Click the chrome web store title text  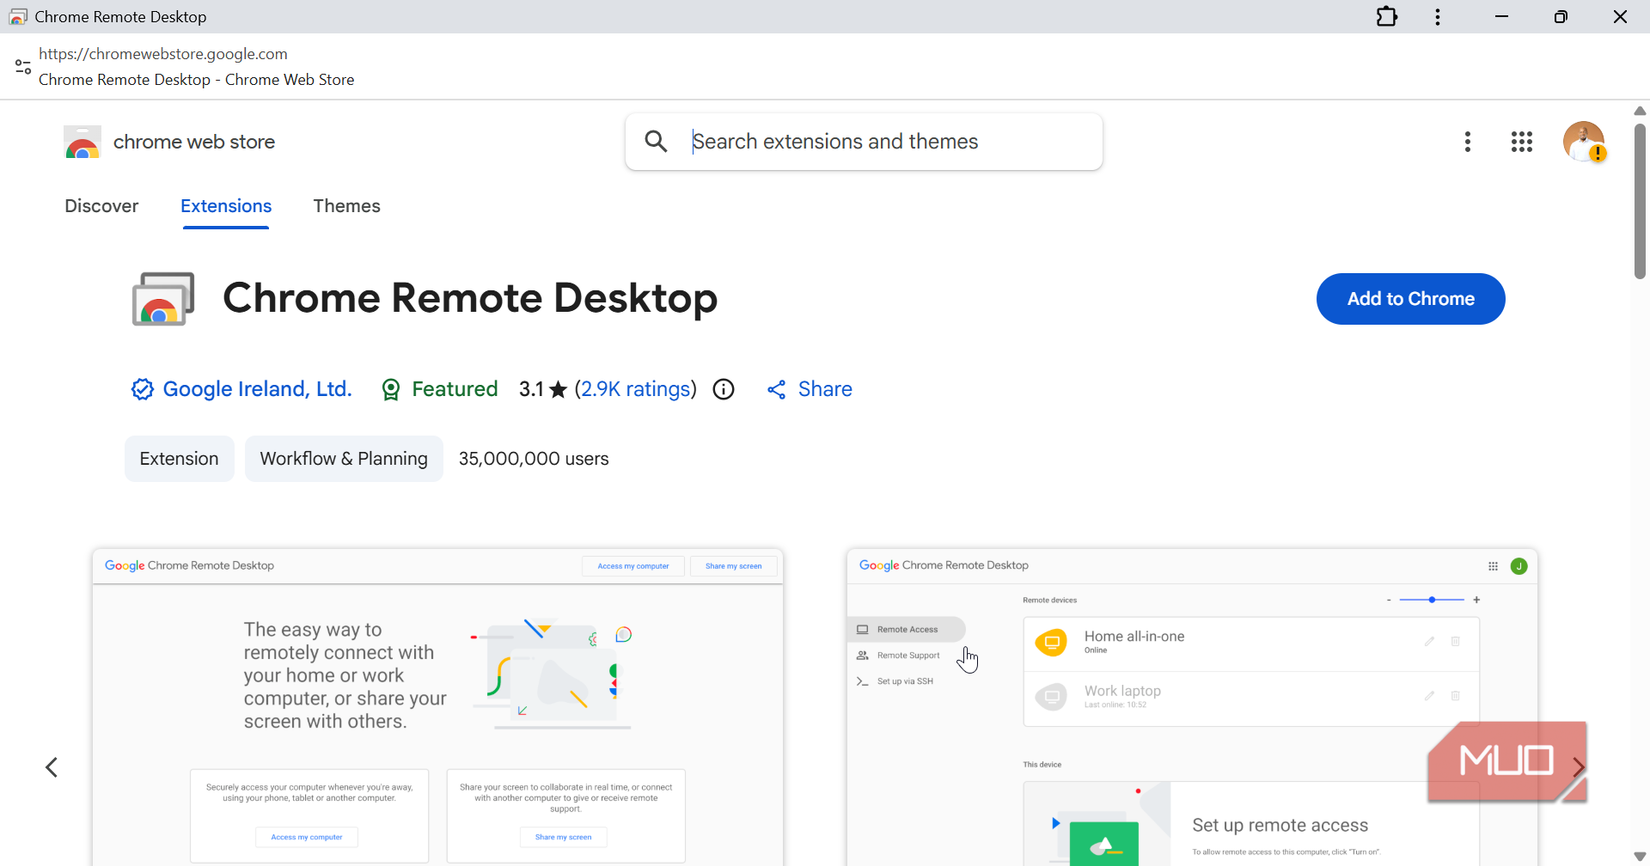coord(194,142)
